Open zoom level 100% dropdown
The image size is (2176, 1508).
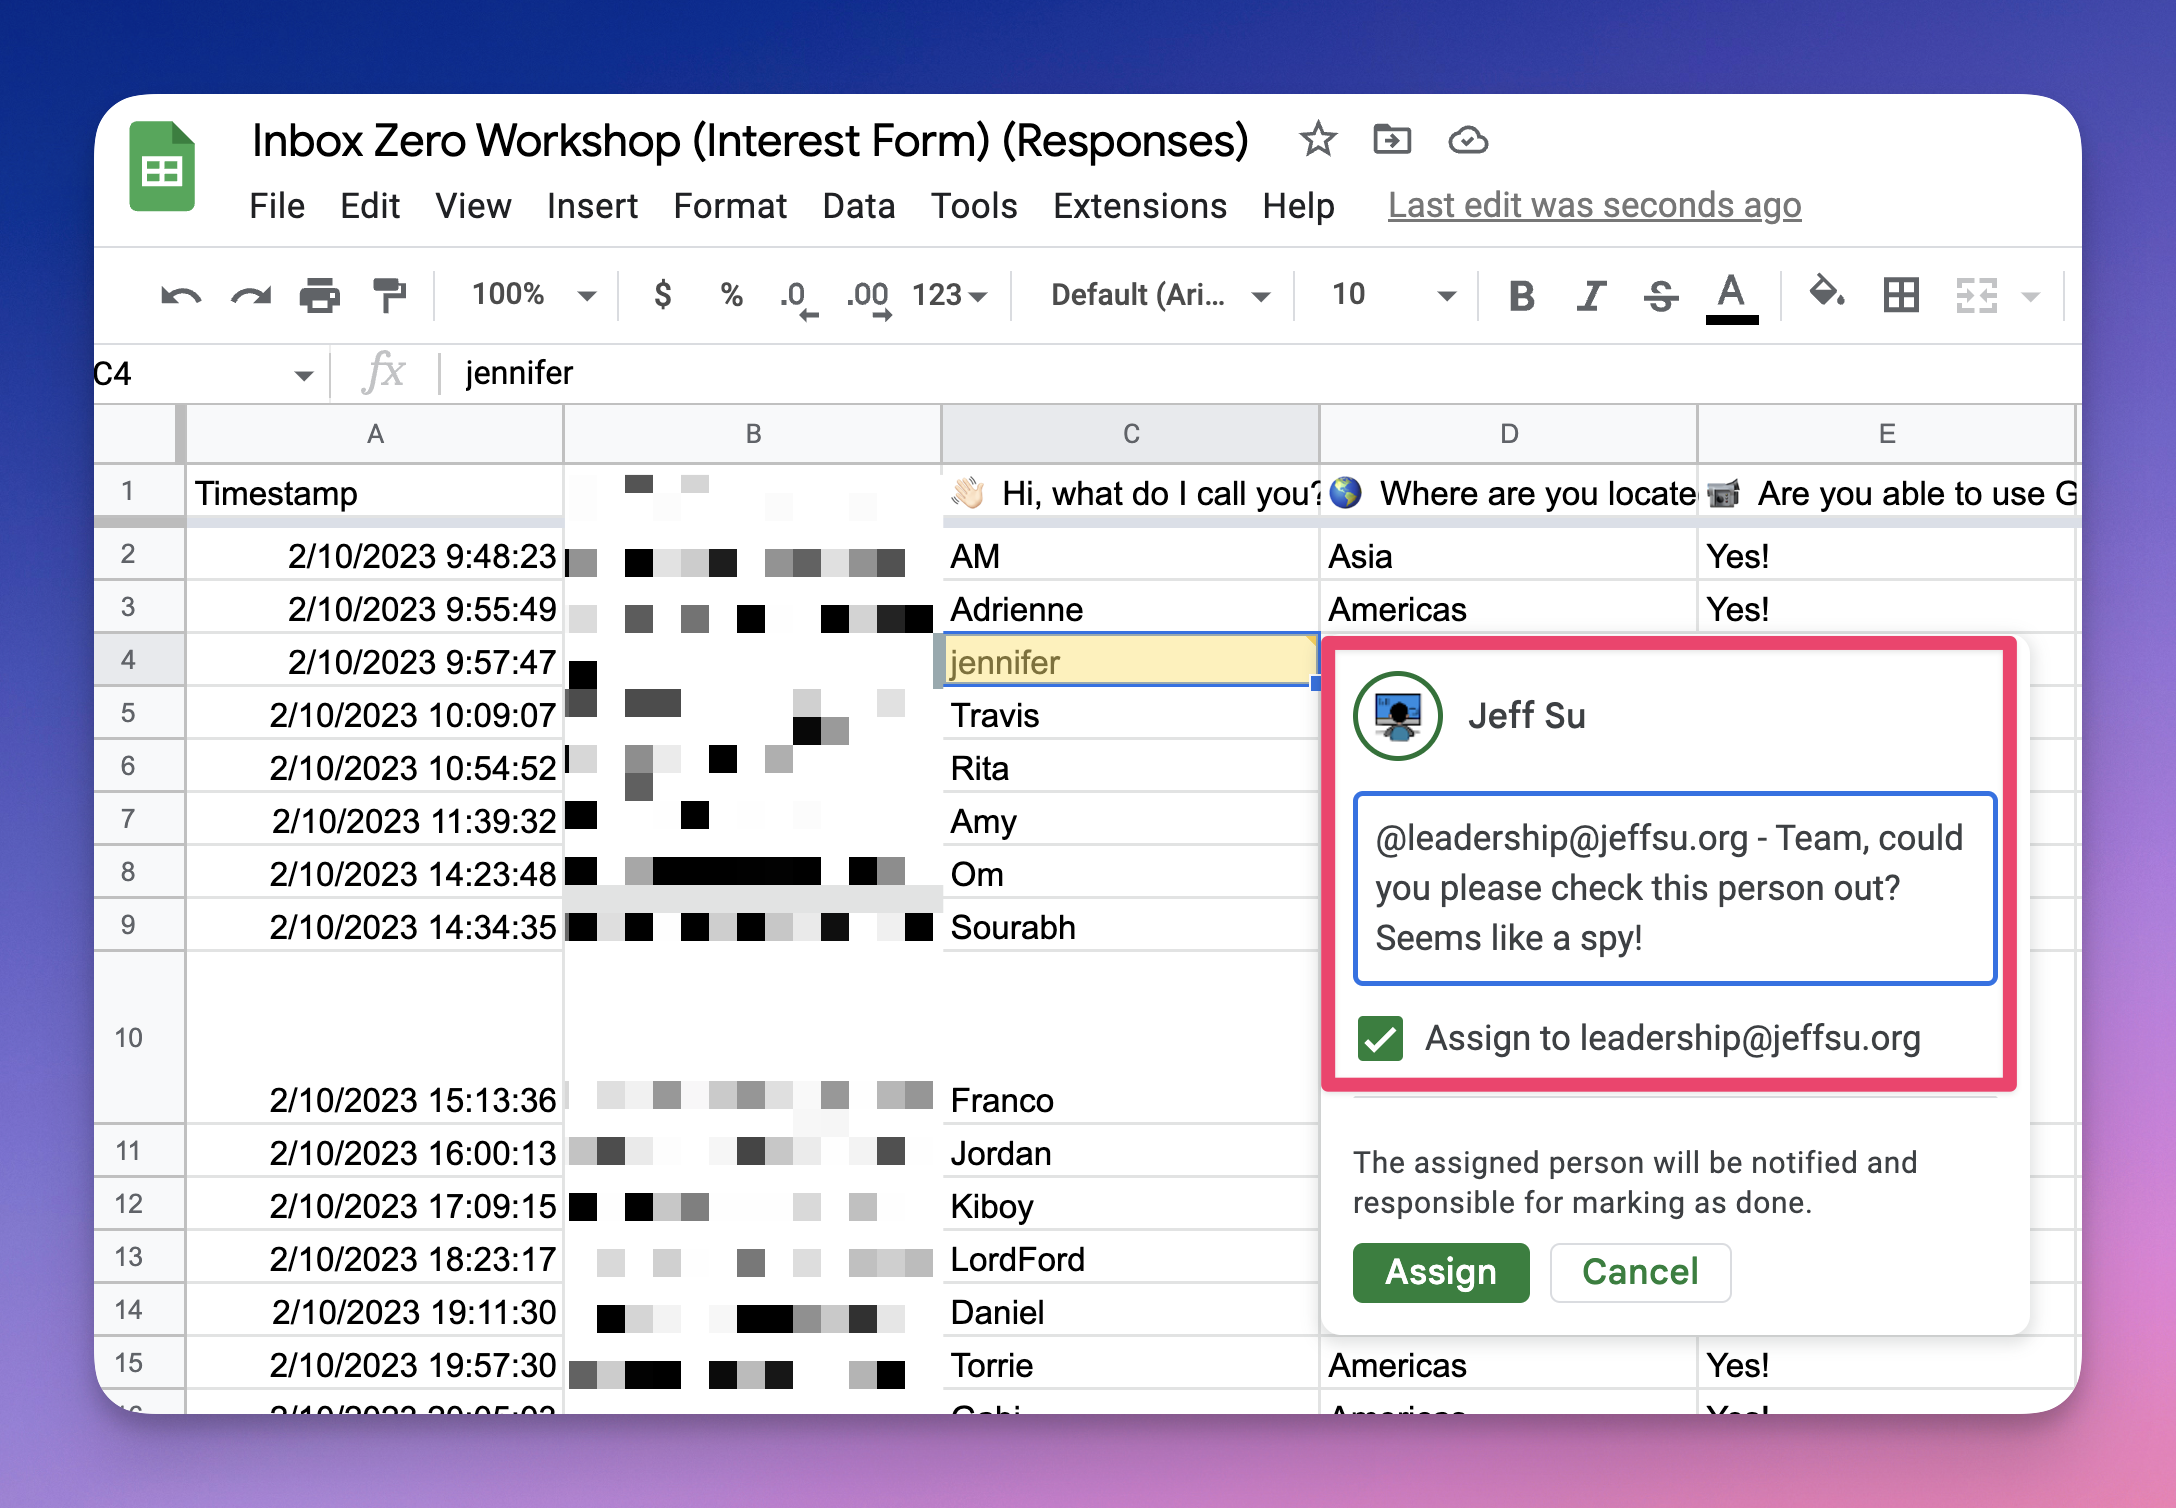534,294
